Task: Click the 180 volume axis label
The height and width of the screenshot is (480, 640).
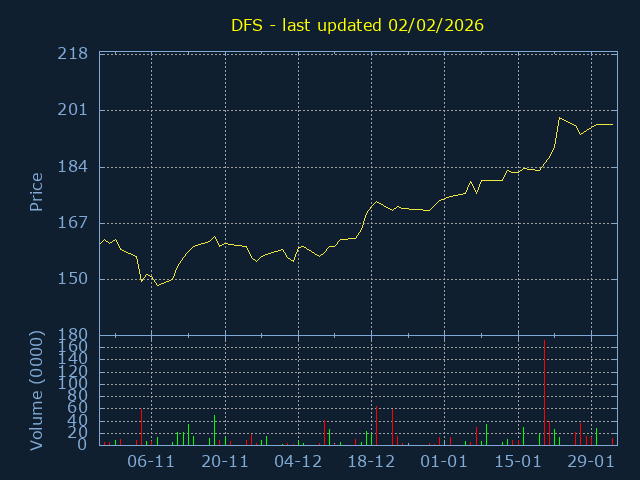Action: (x=72, y=334)
